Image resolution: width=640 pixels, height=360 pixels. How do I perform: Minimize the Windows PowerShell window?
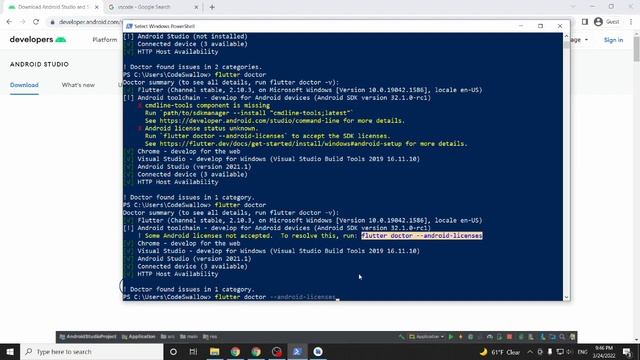click(521, 26)
